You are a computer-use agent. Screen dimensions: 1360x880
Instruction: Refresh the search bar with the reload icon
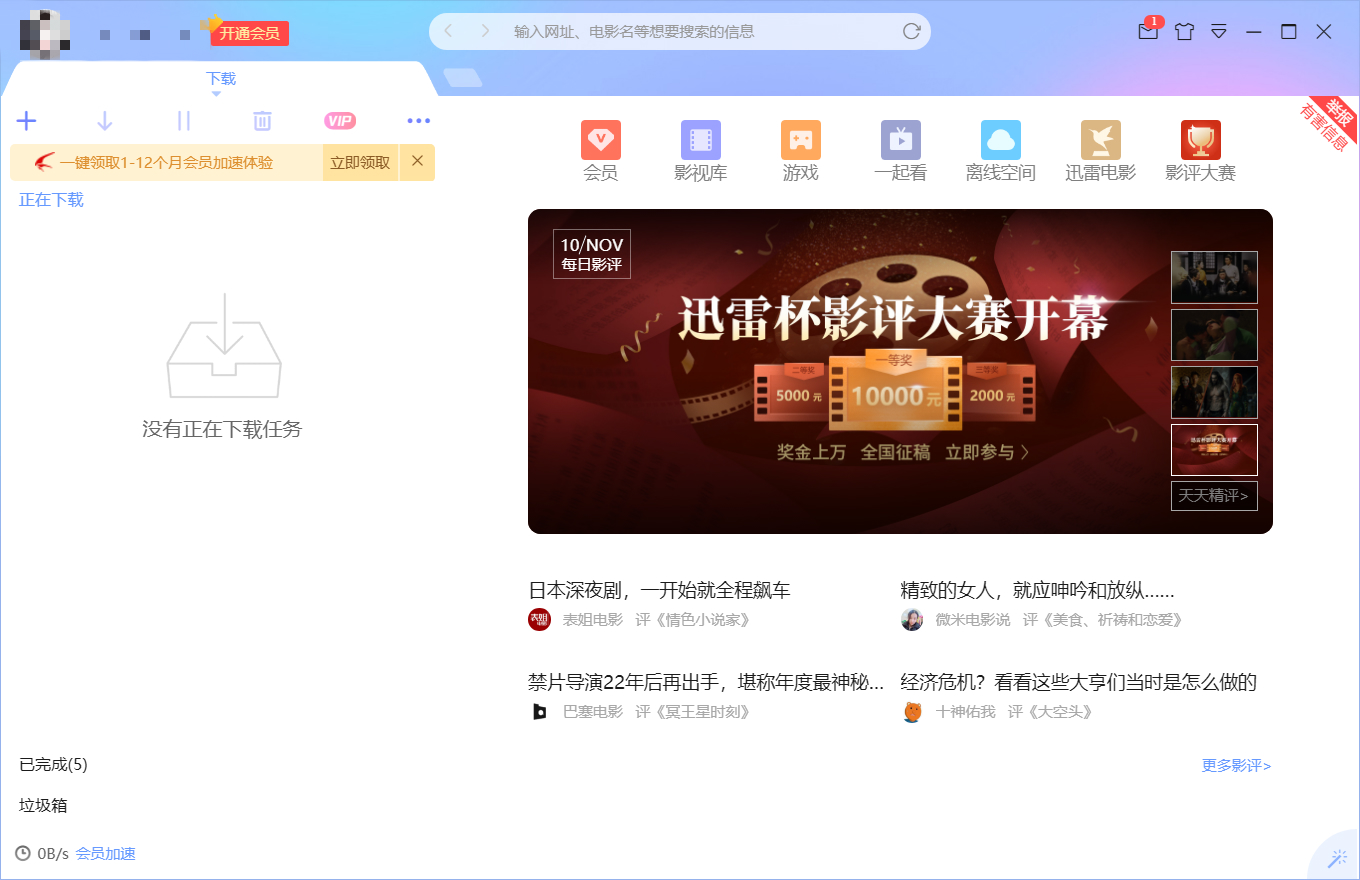[x=911, y=31]
